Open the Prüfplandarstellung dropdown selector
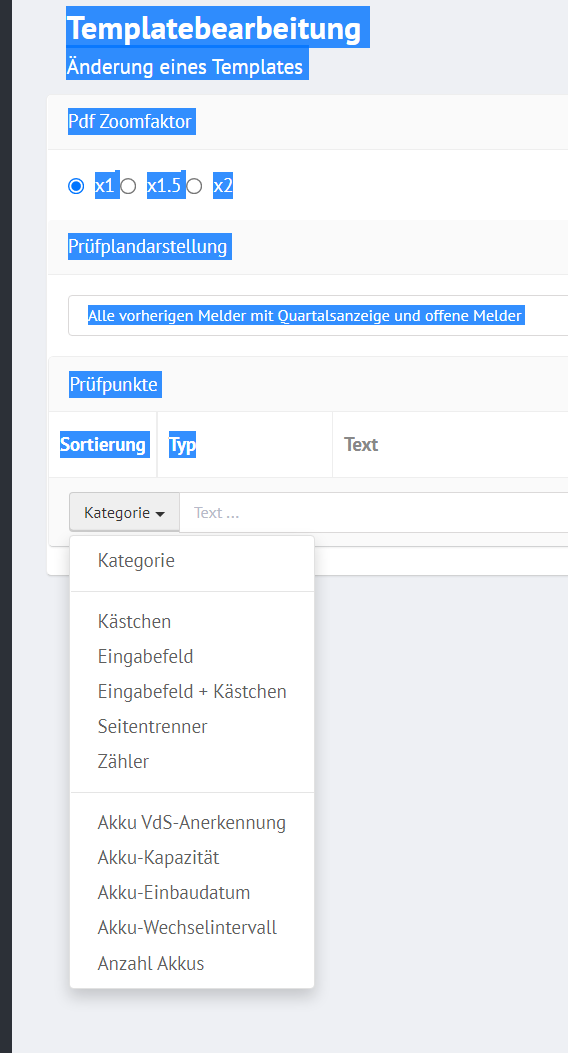 click(x=318, y=316)
